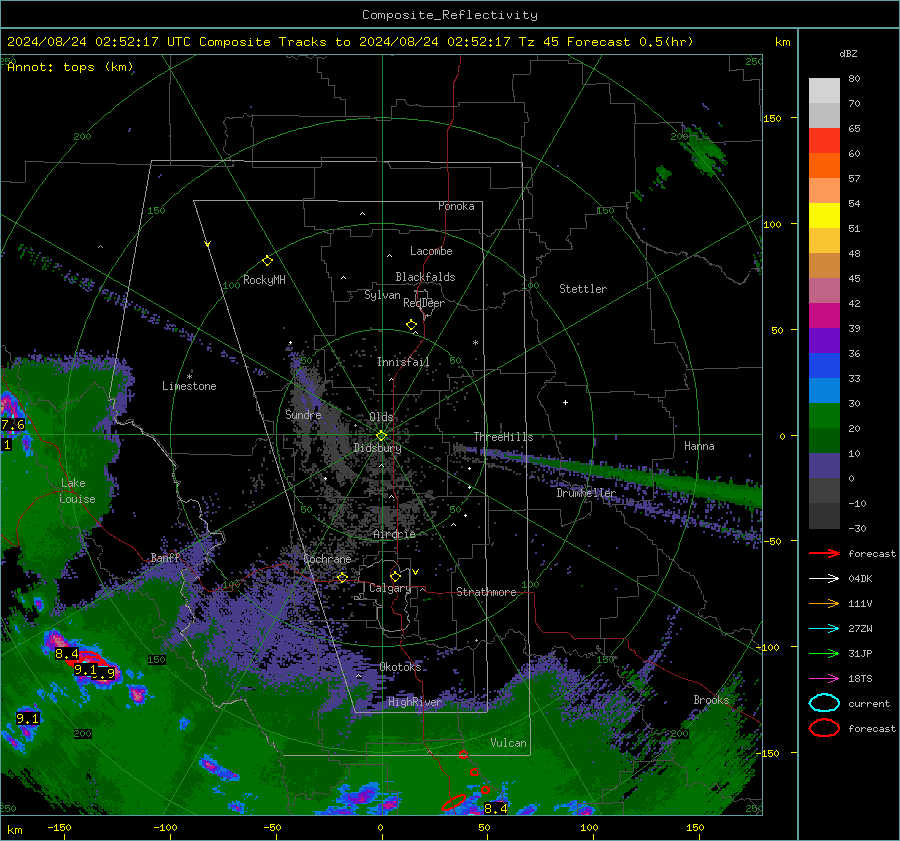The image size is (900, 841).
Task: Click the Hanna label
Action: [x=699, y=446]
